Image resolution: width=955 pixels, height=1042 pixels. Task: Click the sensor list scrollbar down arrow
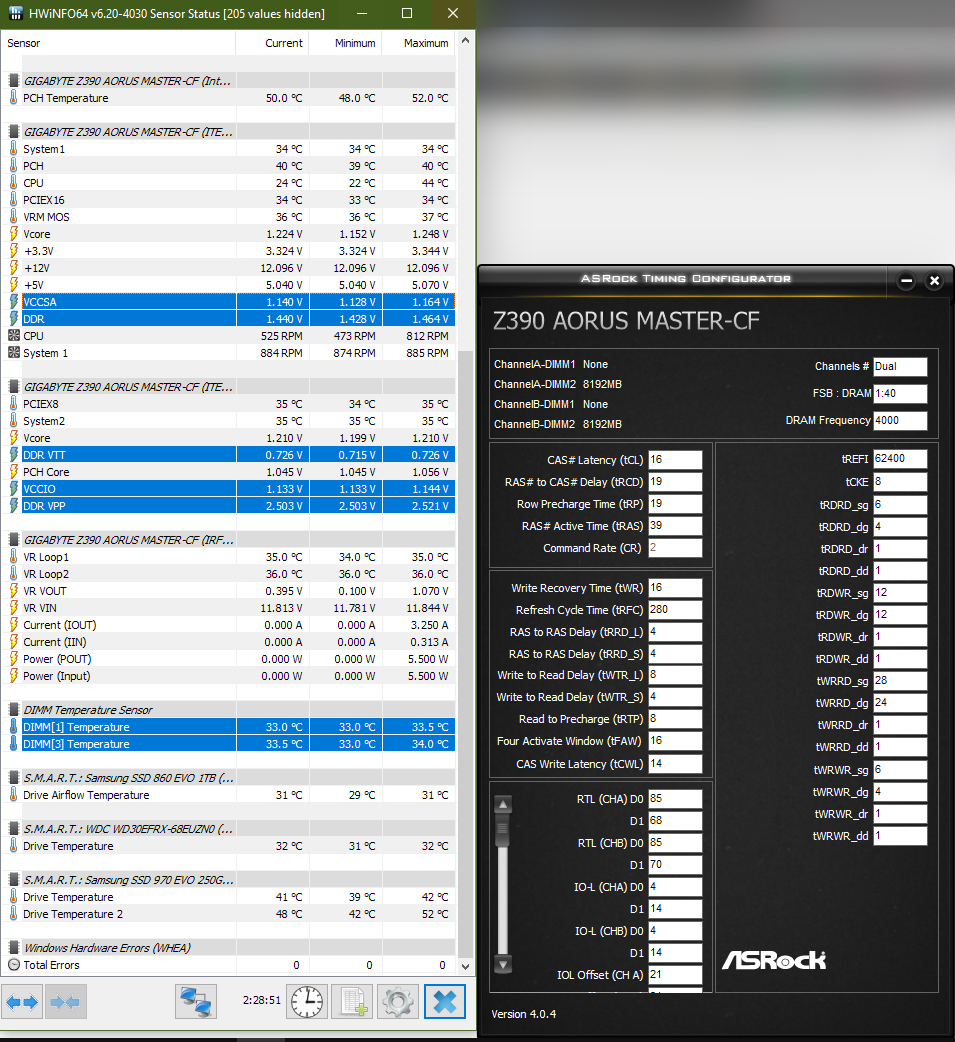[465, 966]
